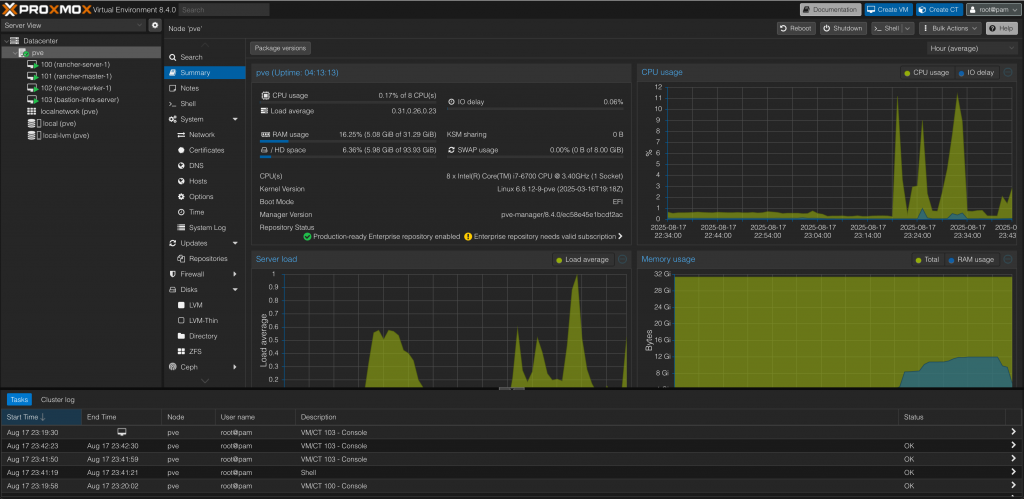The image size is (1024, 499).
Task: Click the Datacenter tree node
Action: point(40,40)
